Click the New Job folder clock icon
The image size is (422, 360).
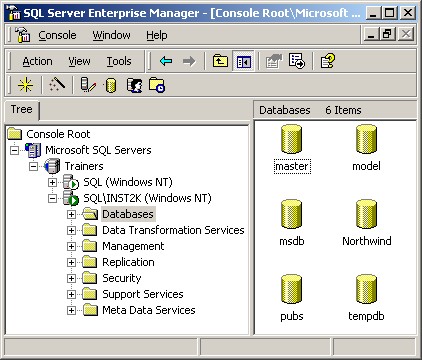157,85
